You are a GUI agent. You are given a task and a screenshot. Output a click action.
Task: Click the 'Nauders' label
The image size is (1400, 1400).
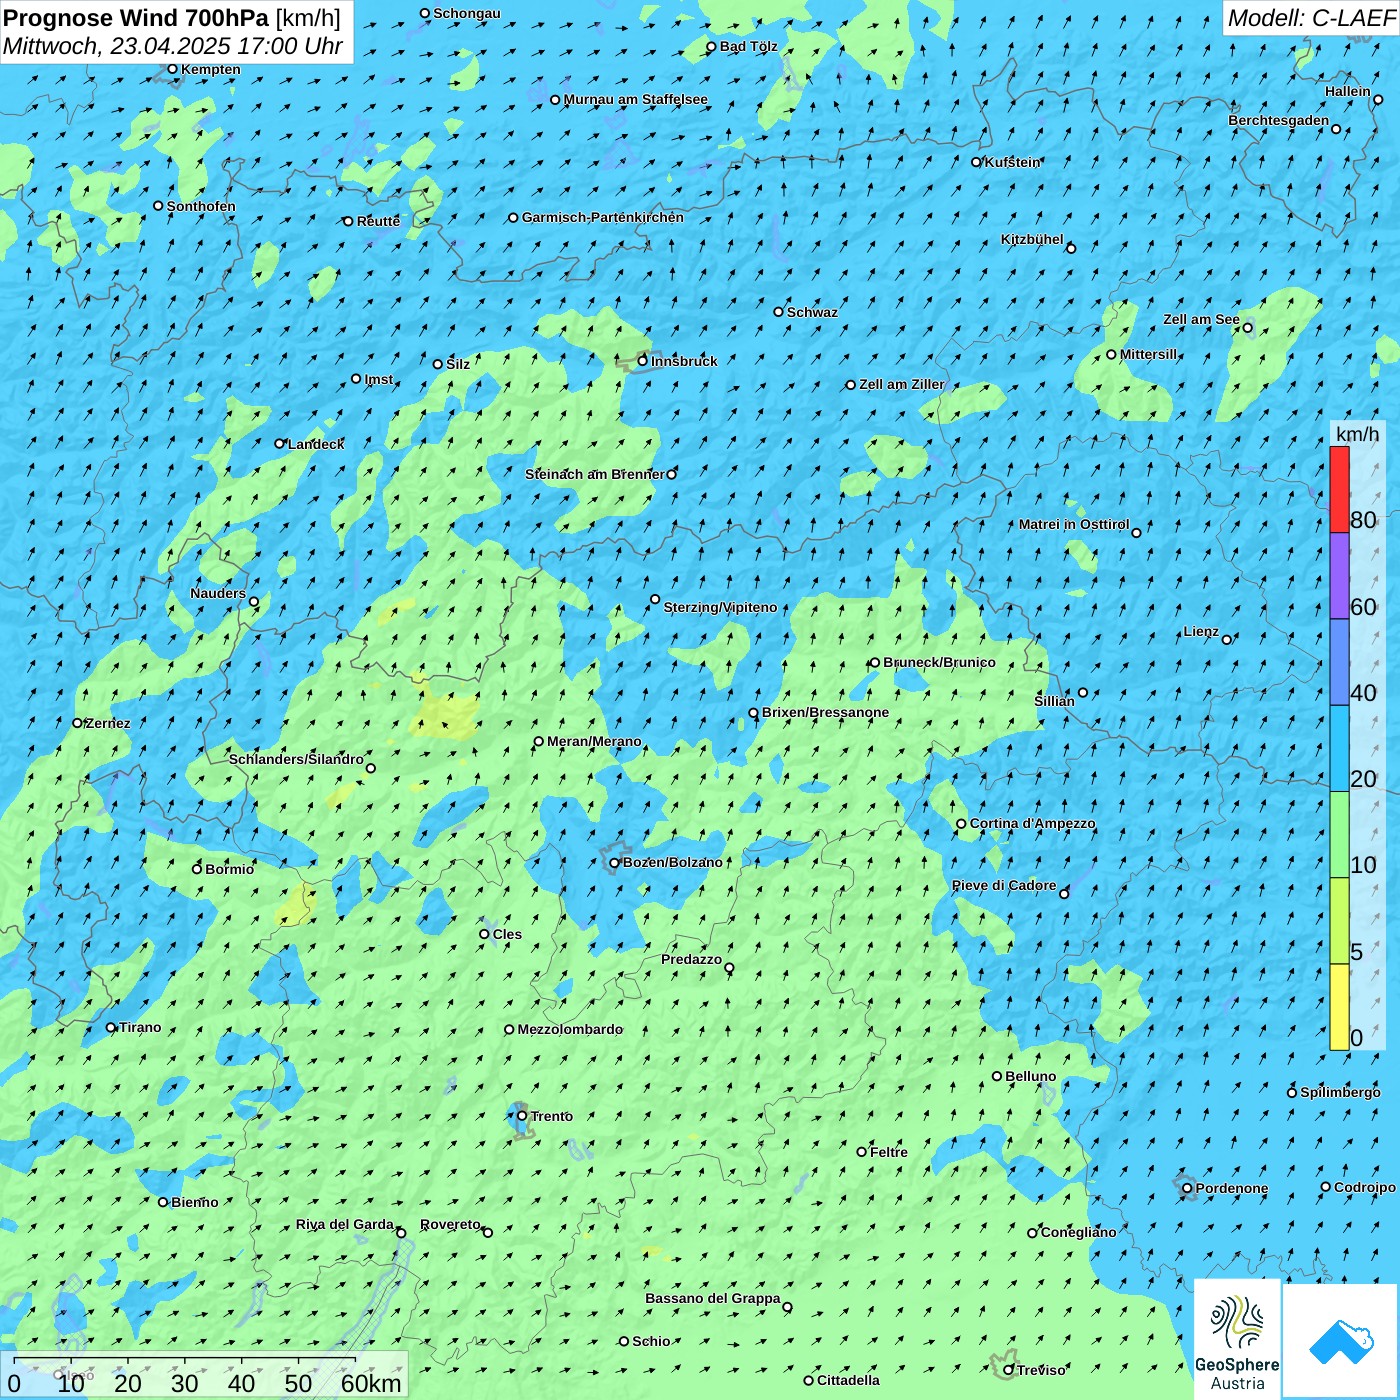pos(218,593)
